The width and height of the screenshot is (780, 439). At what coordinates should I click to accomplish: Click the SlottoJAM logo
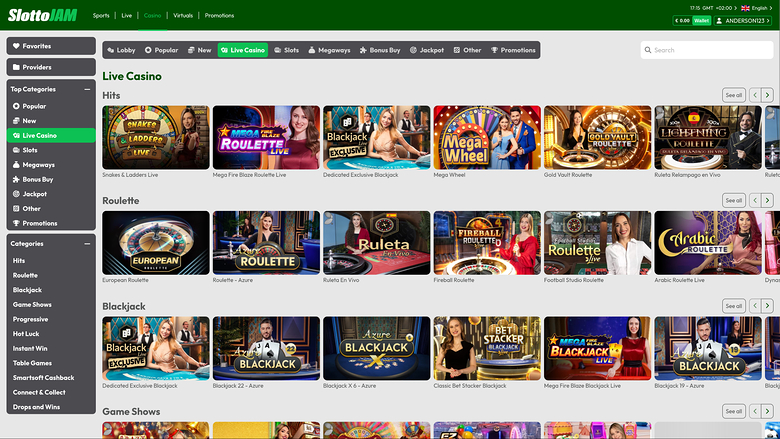42,15
